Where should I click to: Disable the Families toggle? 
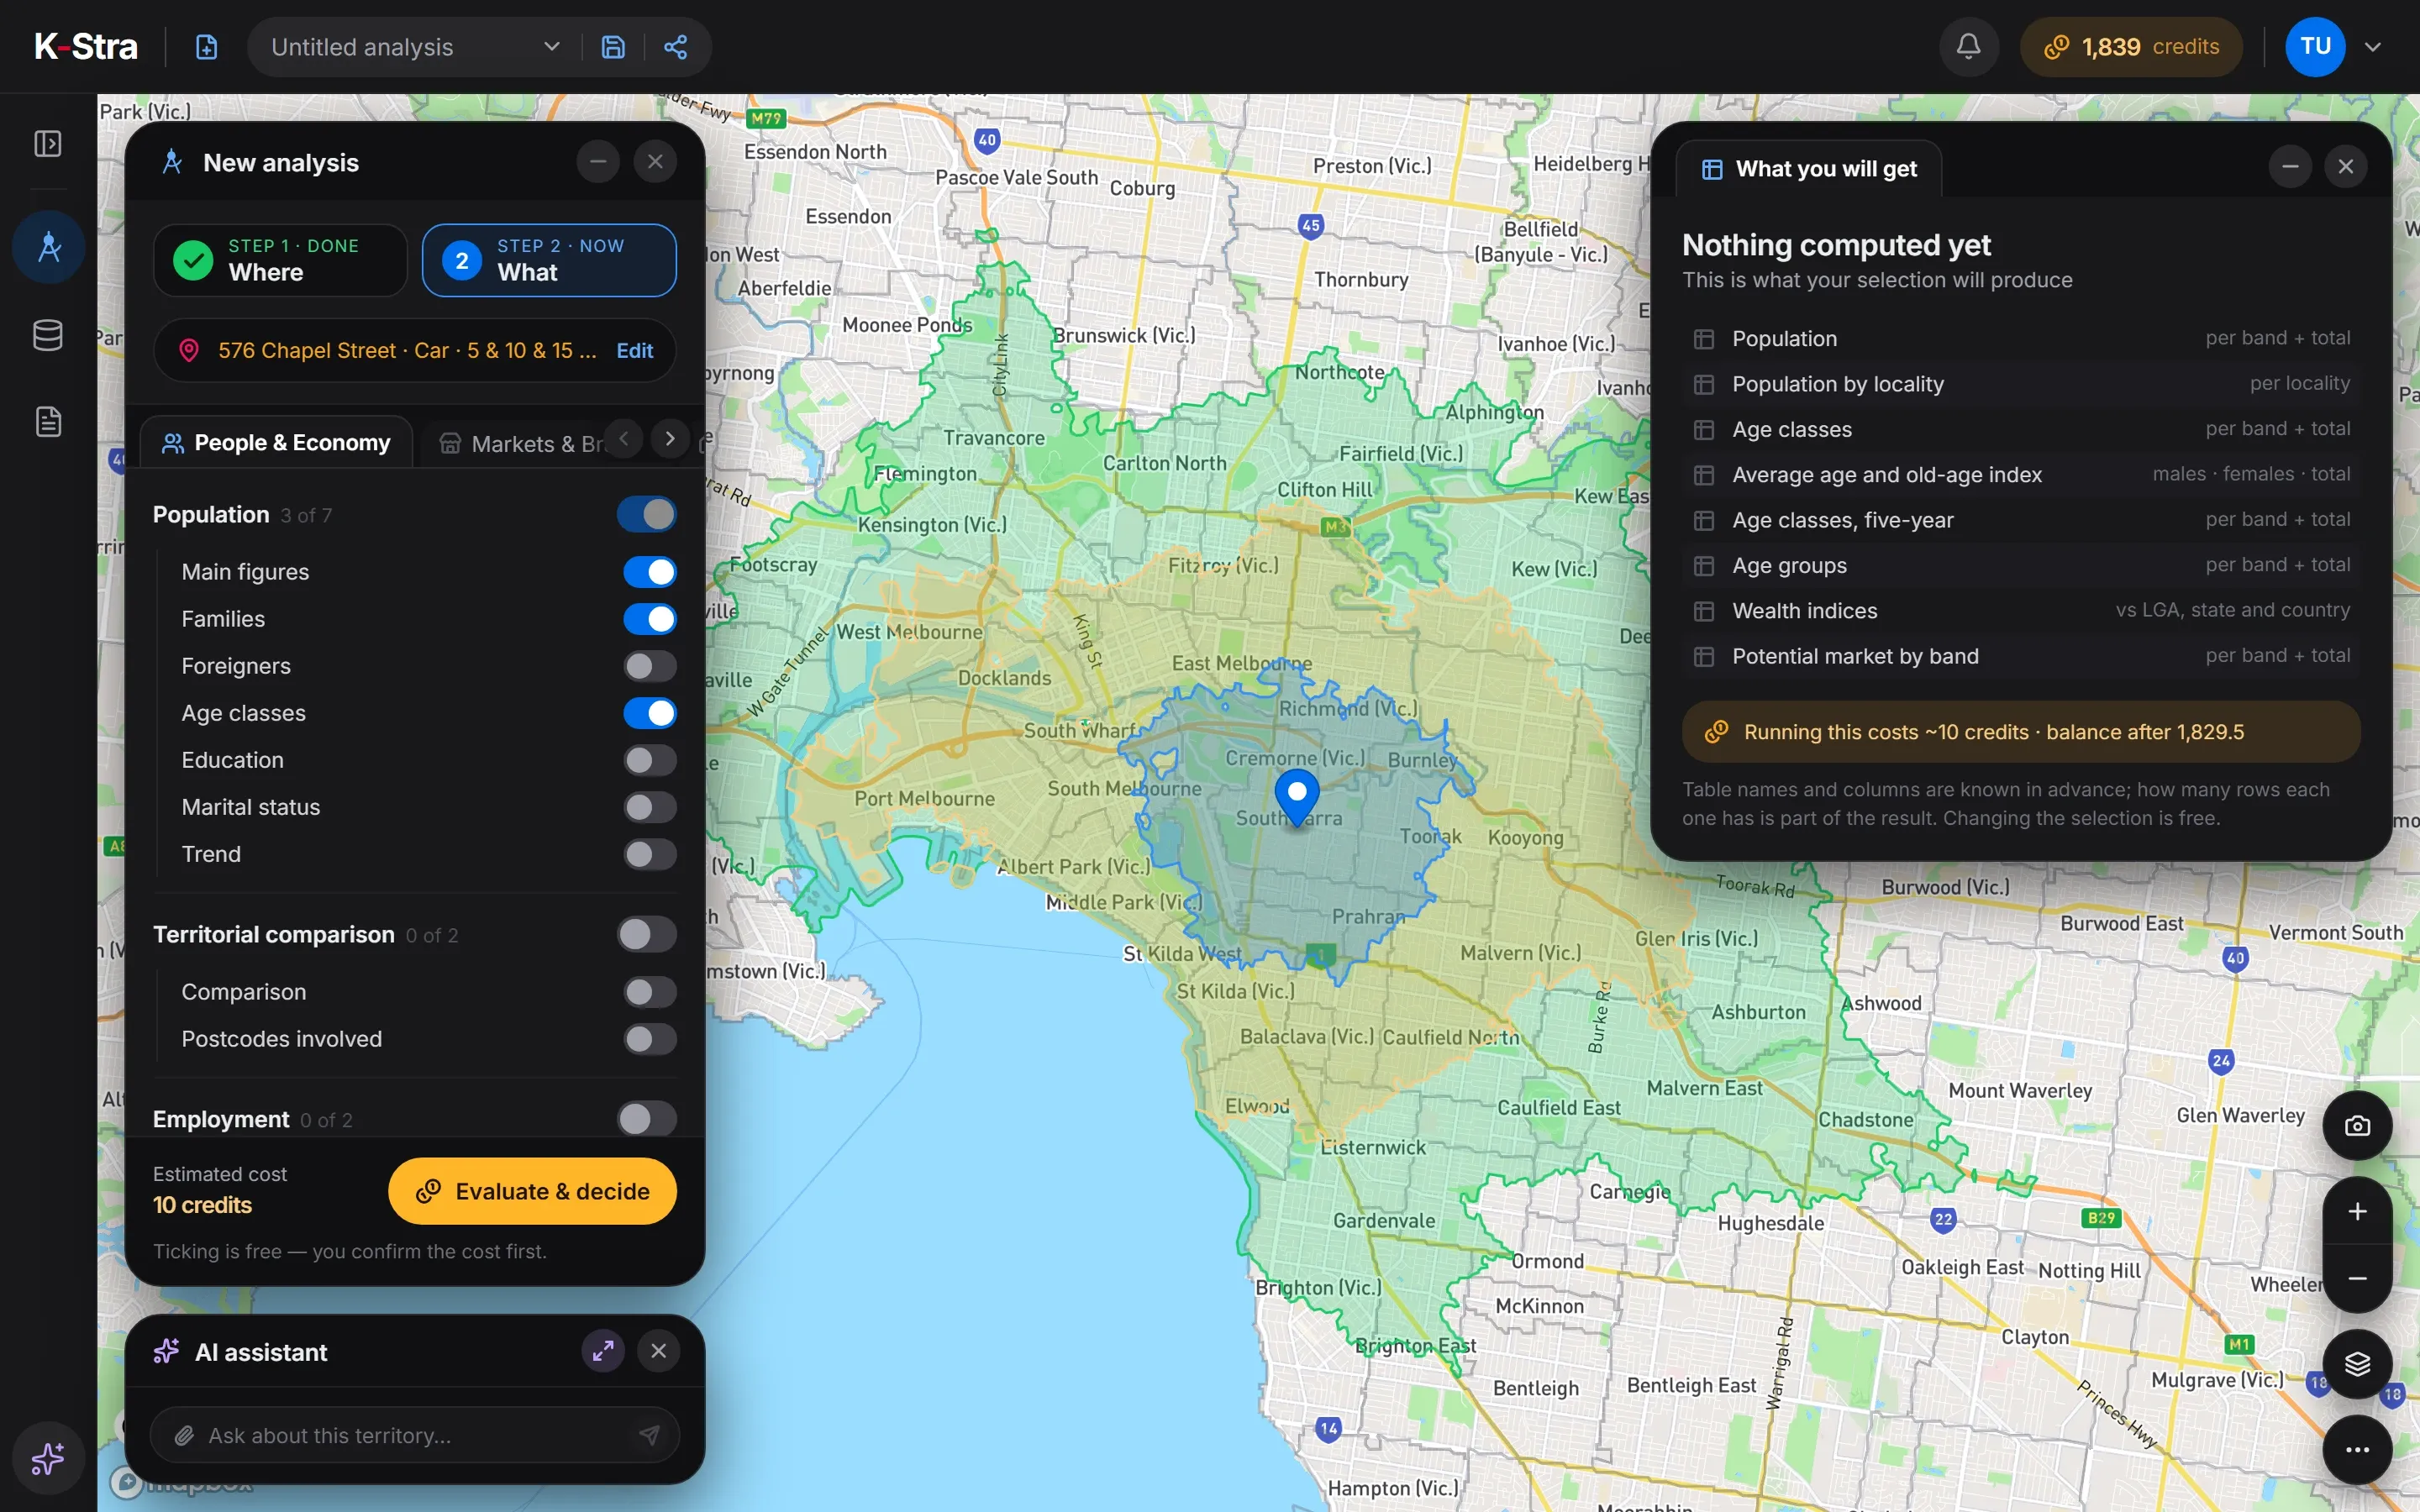pyautogui.click(x=650, y=619)
